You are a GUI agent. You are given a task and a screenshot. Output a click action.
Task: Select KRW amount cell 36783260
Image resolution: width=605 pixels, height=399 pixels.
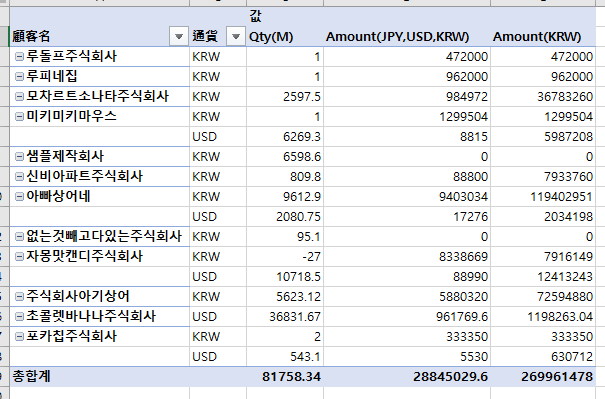pyautogui.click(x=543, y=96)
